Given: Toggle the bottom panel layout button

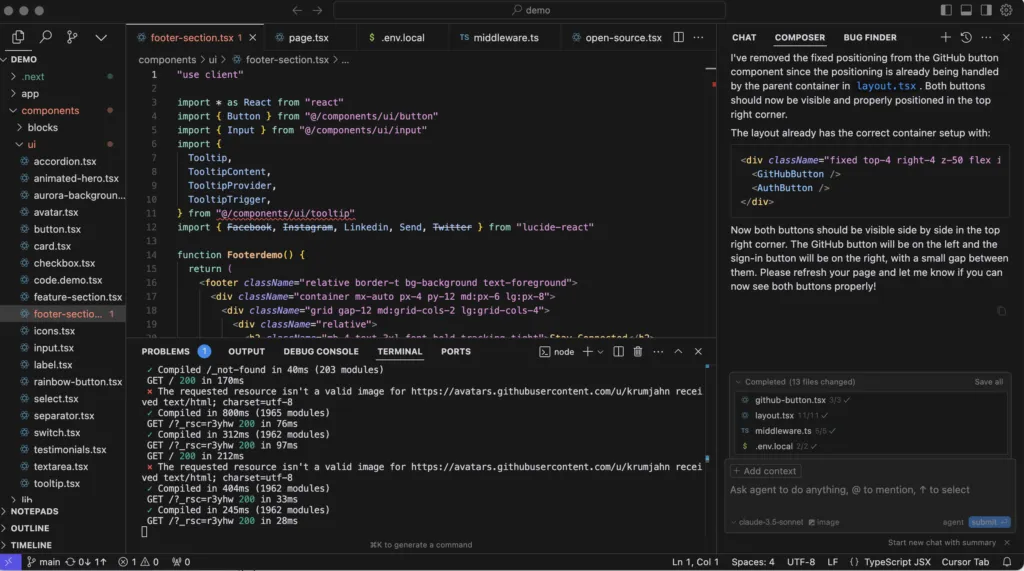Looking at the screenshot, I should pos(967,10).
